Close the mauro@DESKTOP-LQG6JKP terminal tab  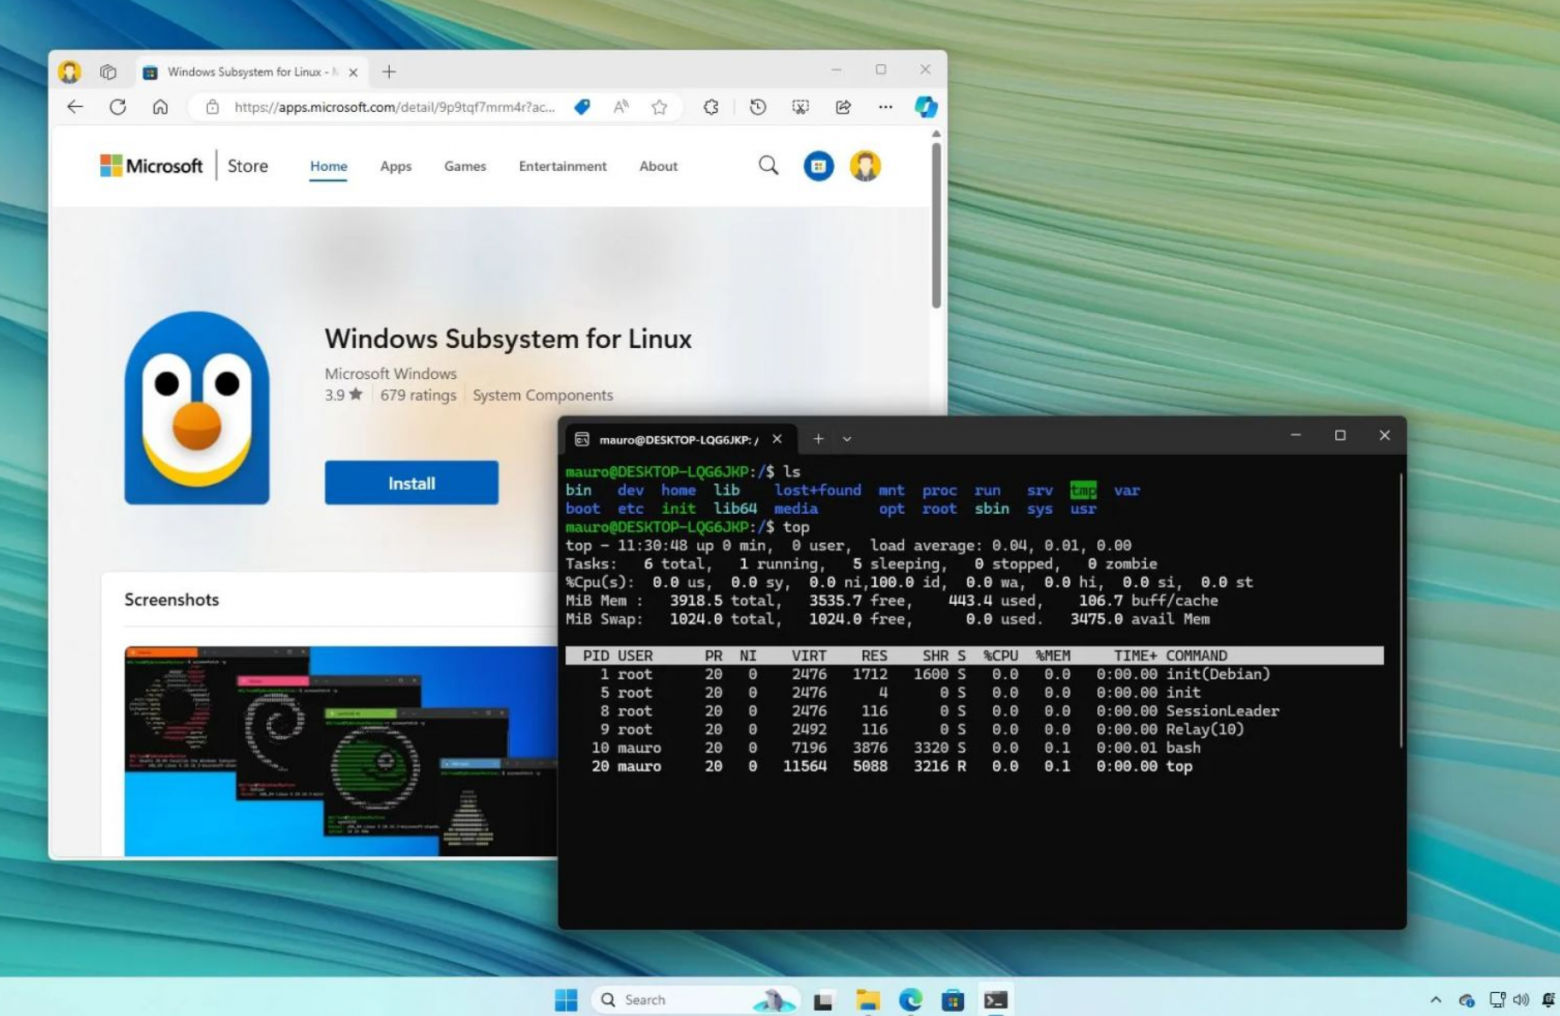tap(777, 439)
